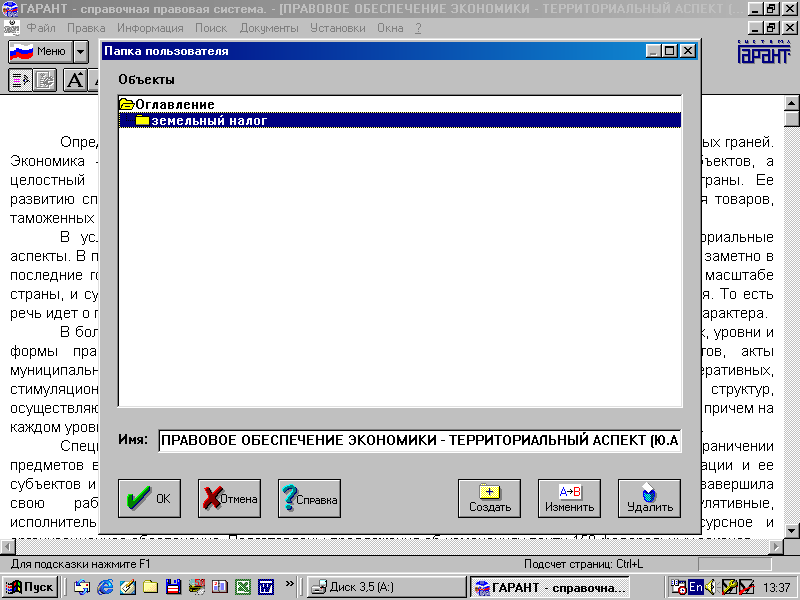Click the Подсчет страниц: Ctrl+L status text

click(x=583, y=564)
